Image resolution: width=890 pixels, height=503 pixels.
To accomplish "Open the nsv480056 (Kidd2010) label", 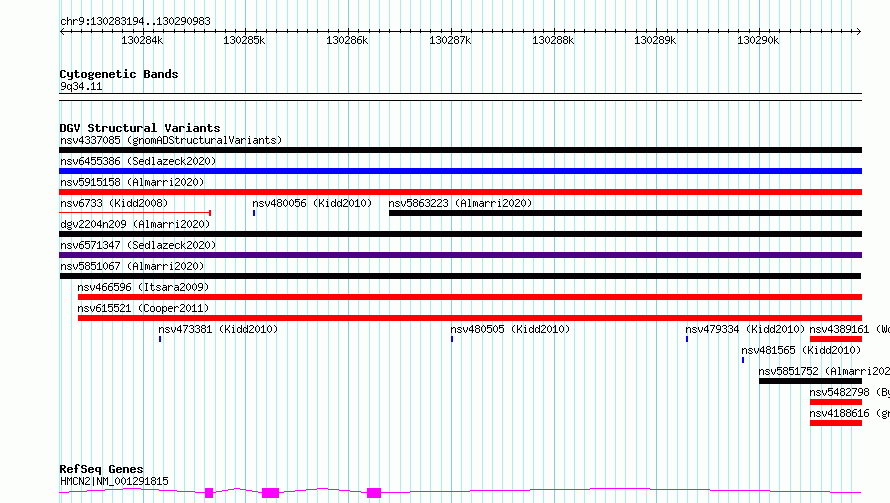I will [312, 203].
